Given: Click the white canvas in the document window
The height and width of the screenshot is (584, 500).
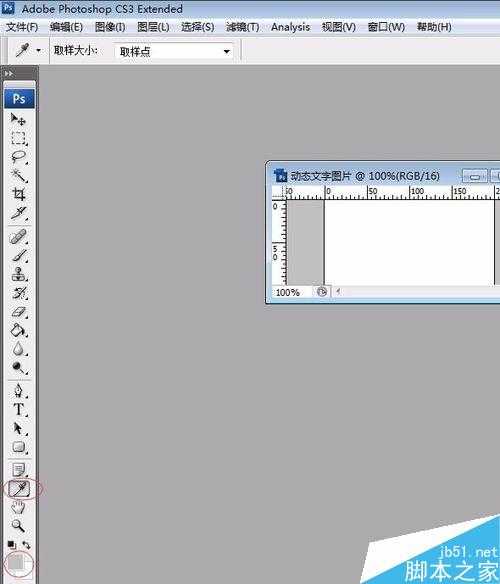Looking at the screenshot, I should tap(409, 243).
